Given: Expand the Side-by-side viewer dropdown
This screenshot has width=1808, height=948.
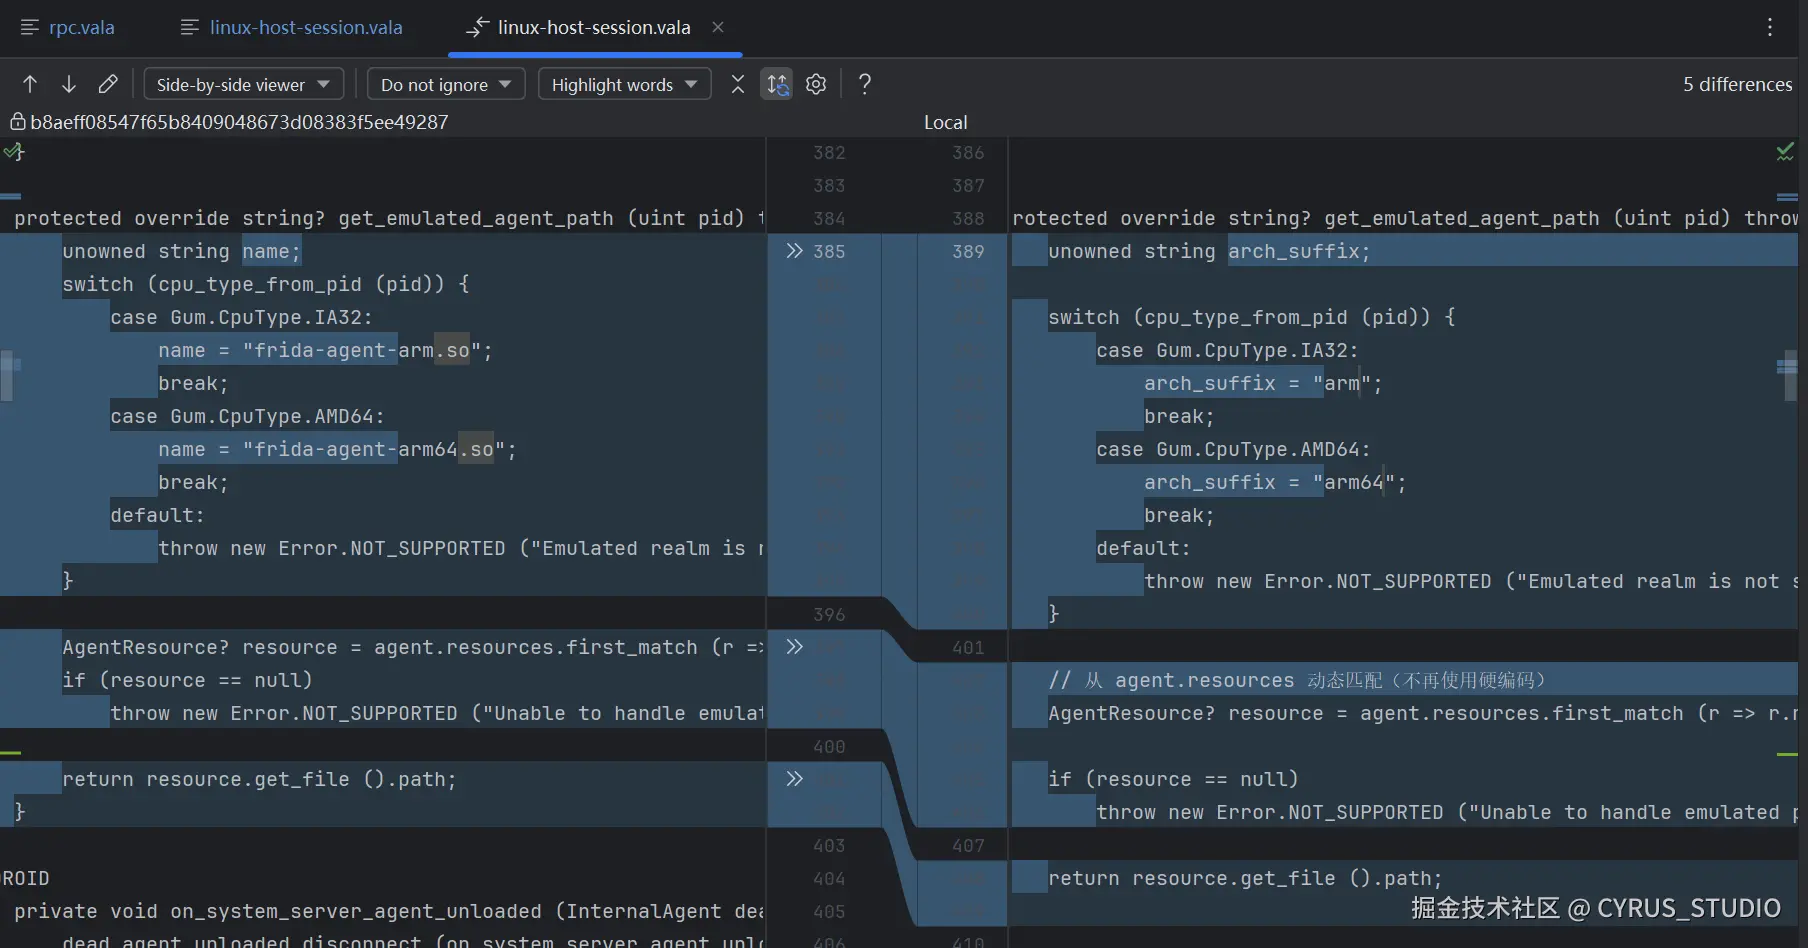Looking at the screenshot, I should [x=243, y=84].
